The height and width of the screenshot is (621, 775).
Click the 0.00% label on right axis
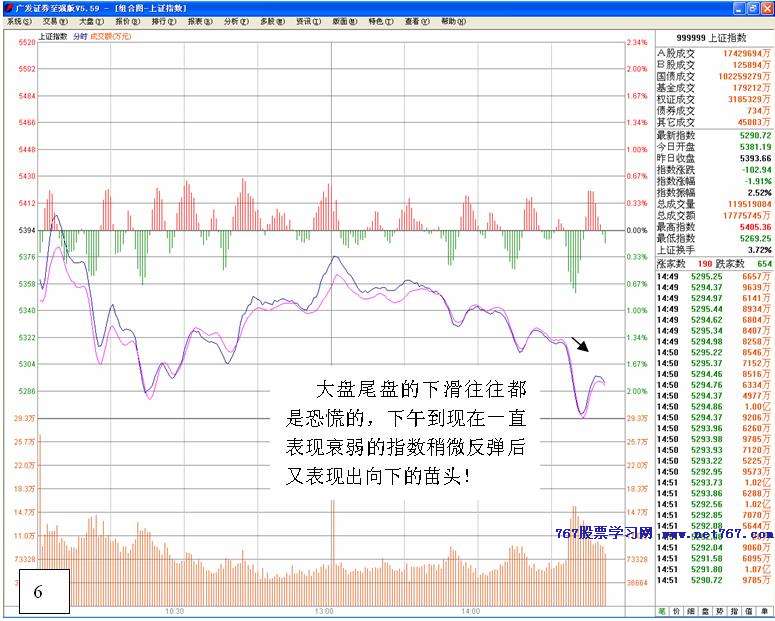pos(637,230)
